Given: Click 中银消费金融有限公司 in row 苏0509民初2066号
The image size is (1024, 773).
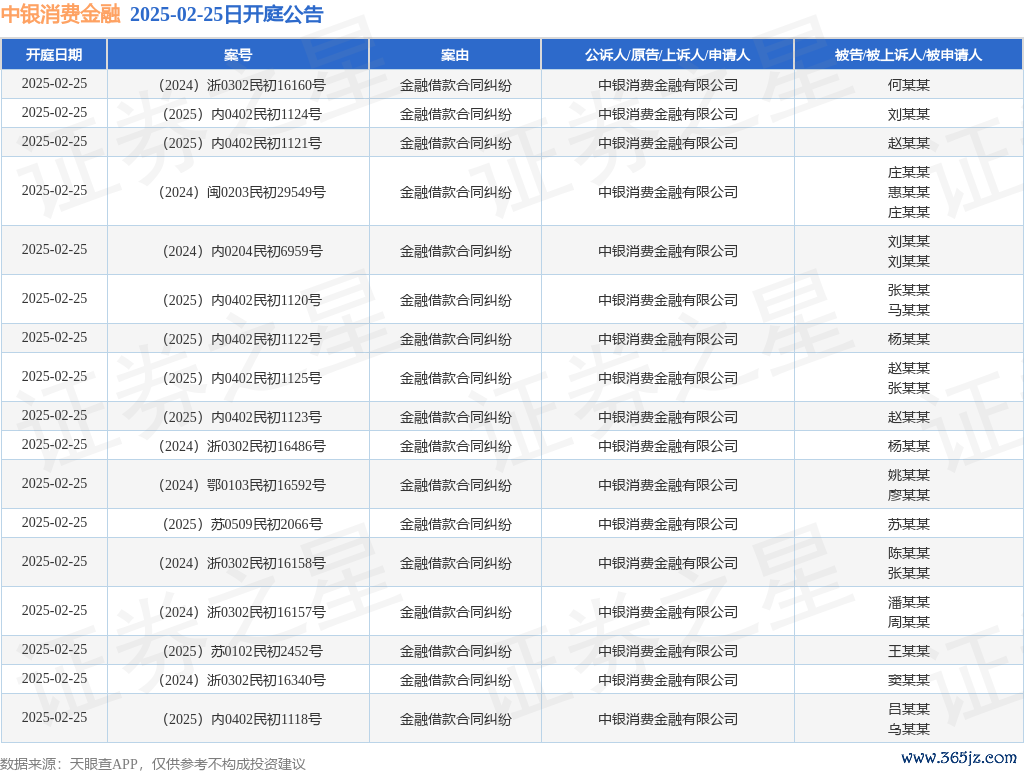Looking at the screenshot, I should pos(667,524).
